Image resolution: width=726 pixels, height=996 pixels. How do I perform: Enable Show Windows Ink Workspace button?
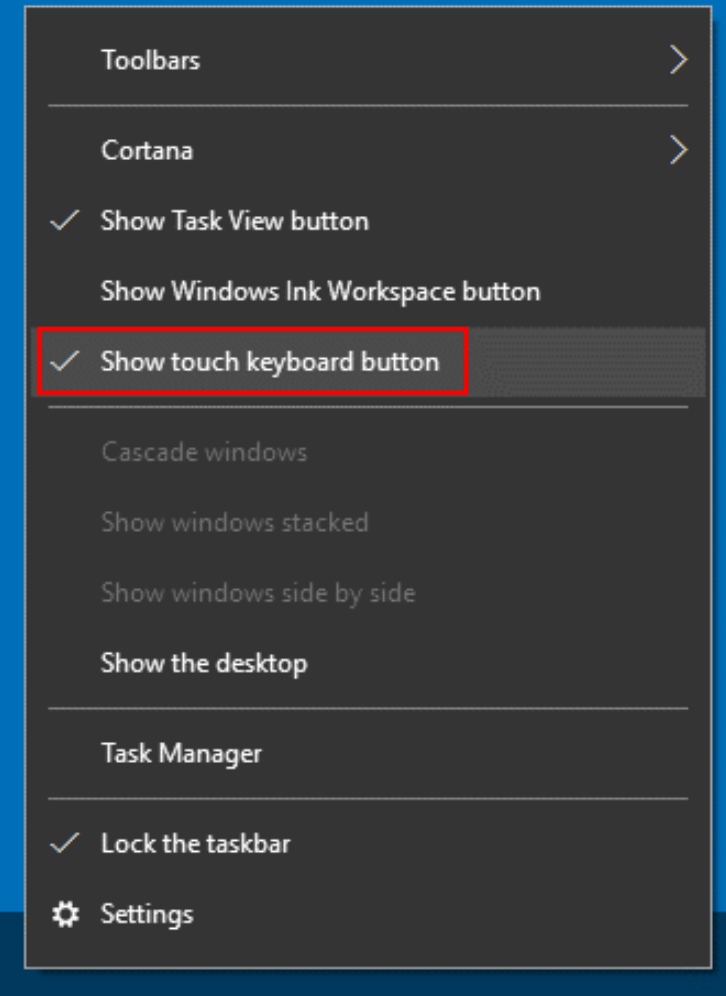(x=368, y=291)
